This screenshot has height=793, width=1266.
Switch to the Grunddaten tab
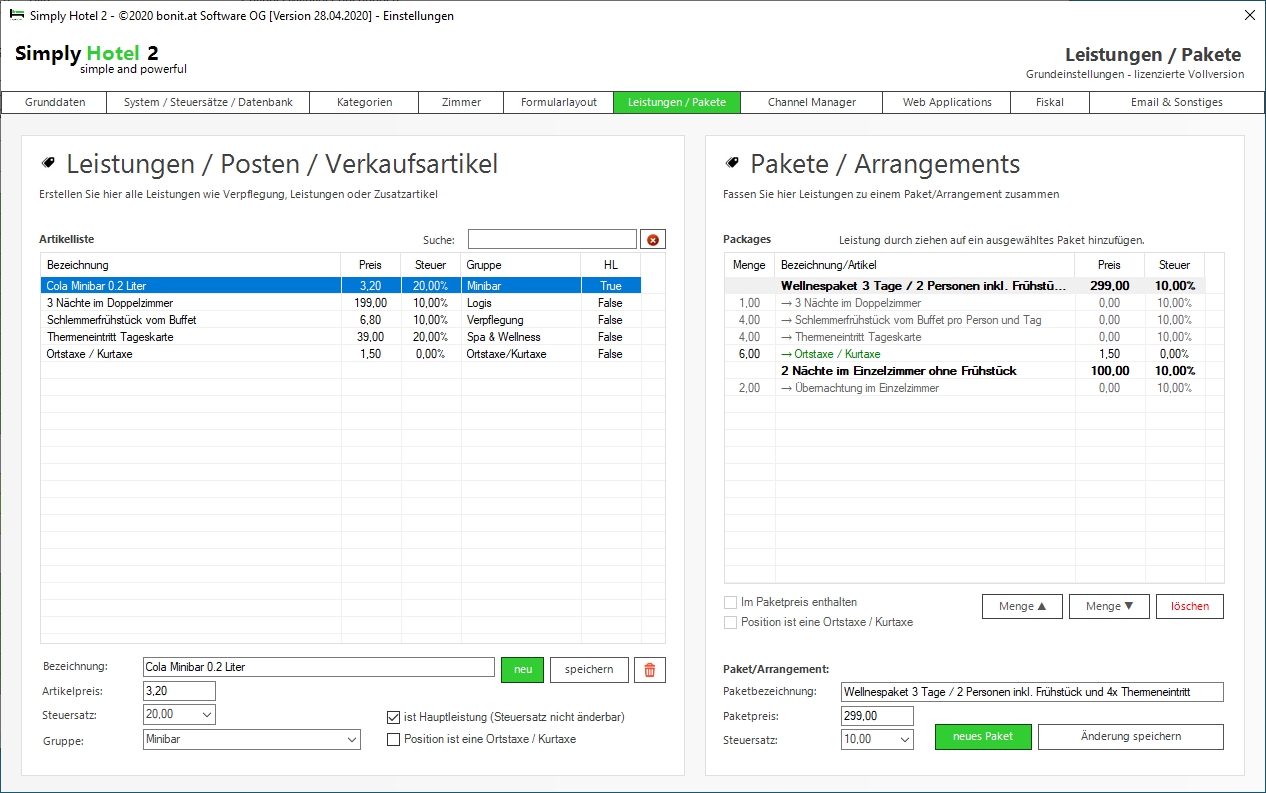pos(55,102)
